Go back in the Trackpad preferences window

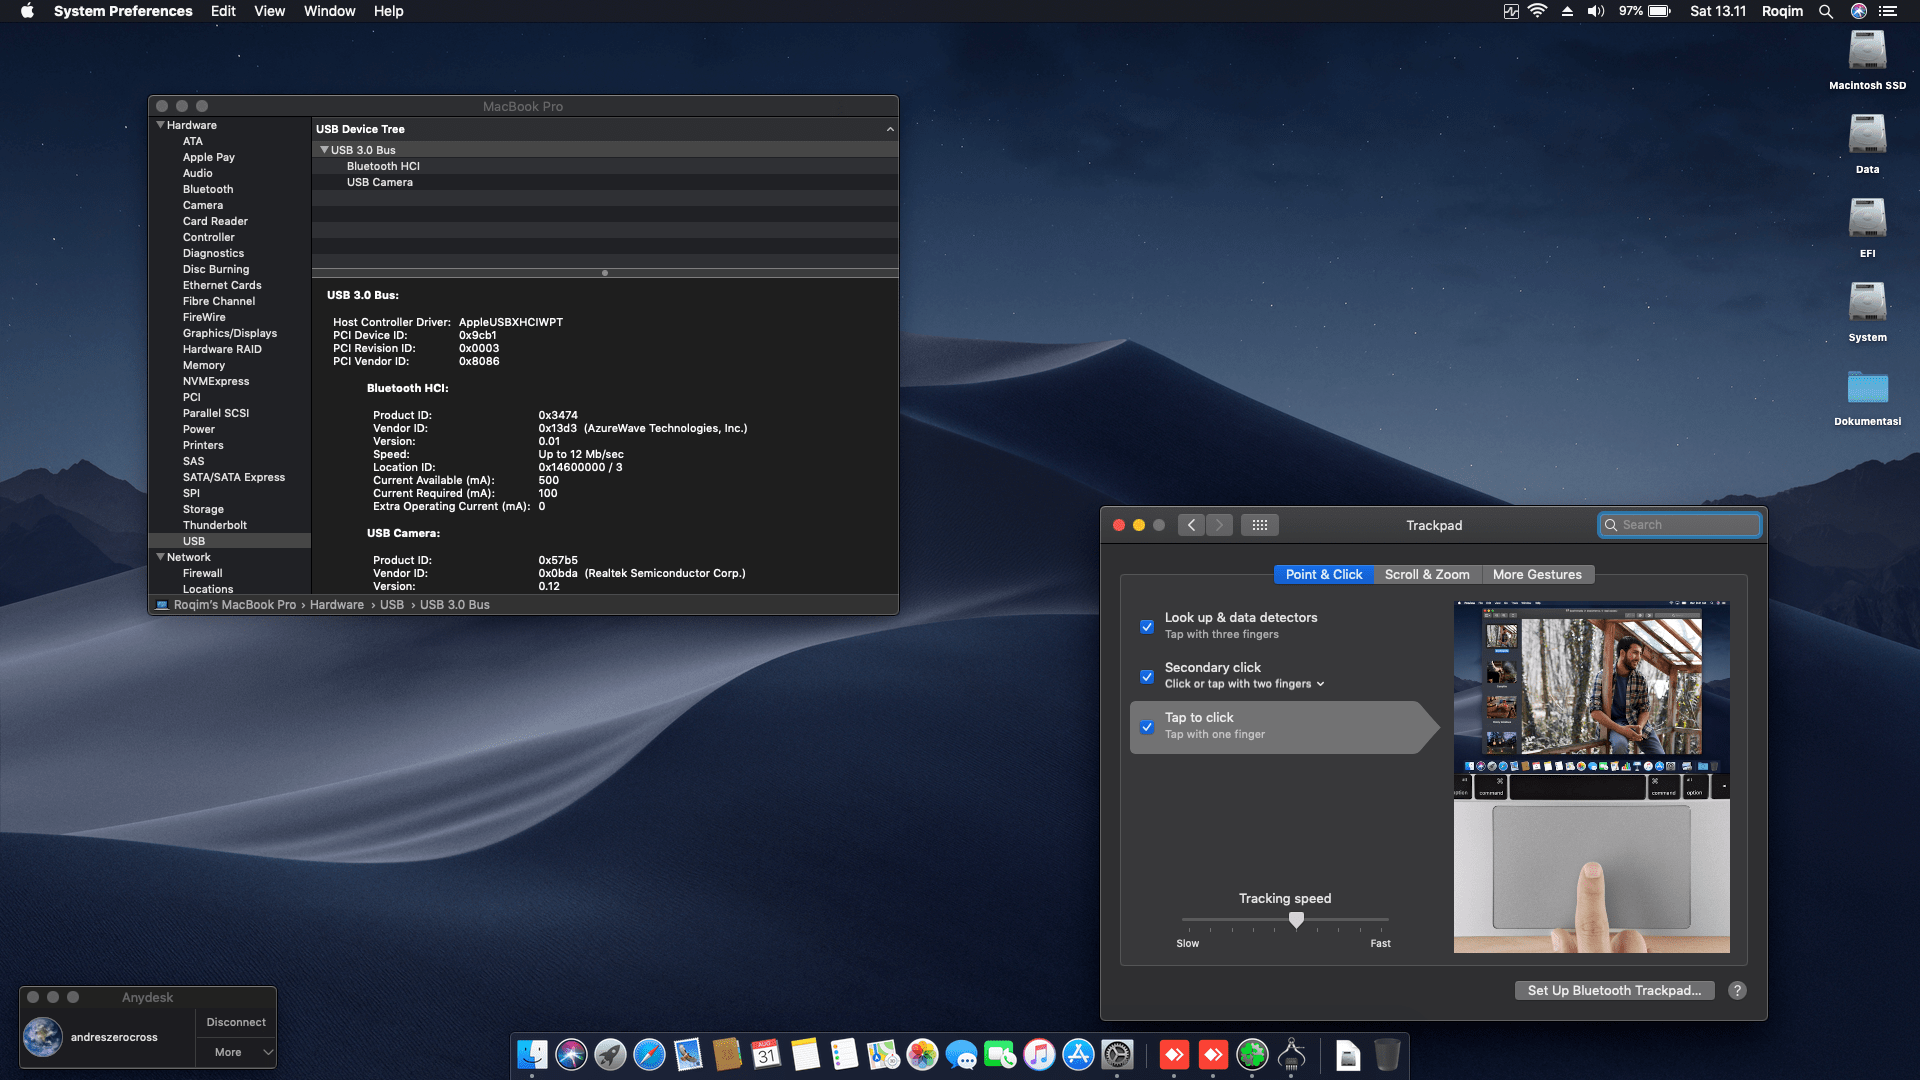coord(1191,525)
